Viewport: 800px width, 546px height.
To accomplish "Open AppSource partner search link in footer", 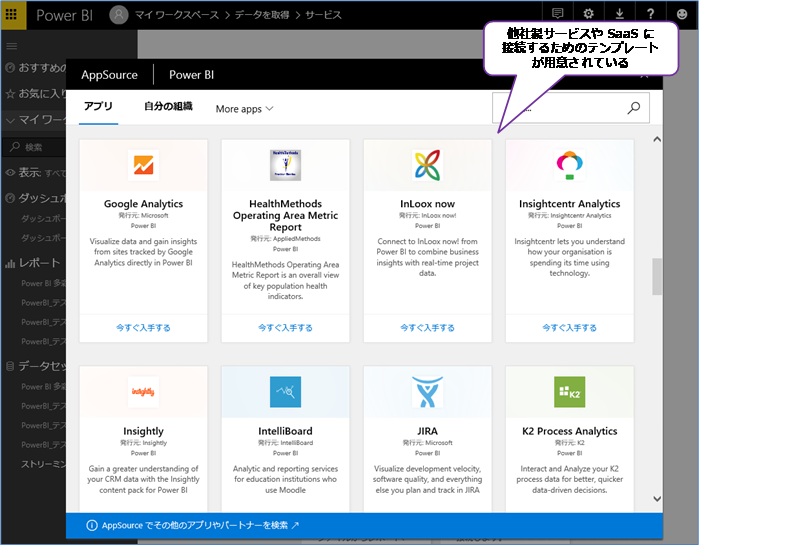I will pos(200,525).
